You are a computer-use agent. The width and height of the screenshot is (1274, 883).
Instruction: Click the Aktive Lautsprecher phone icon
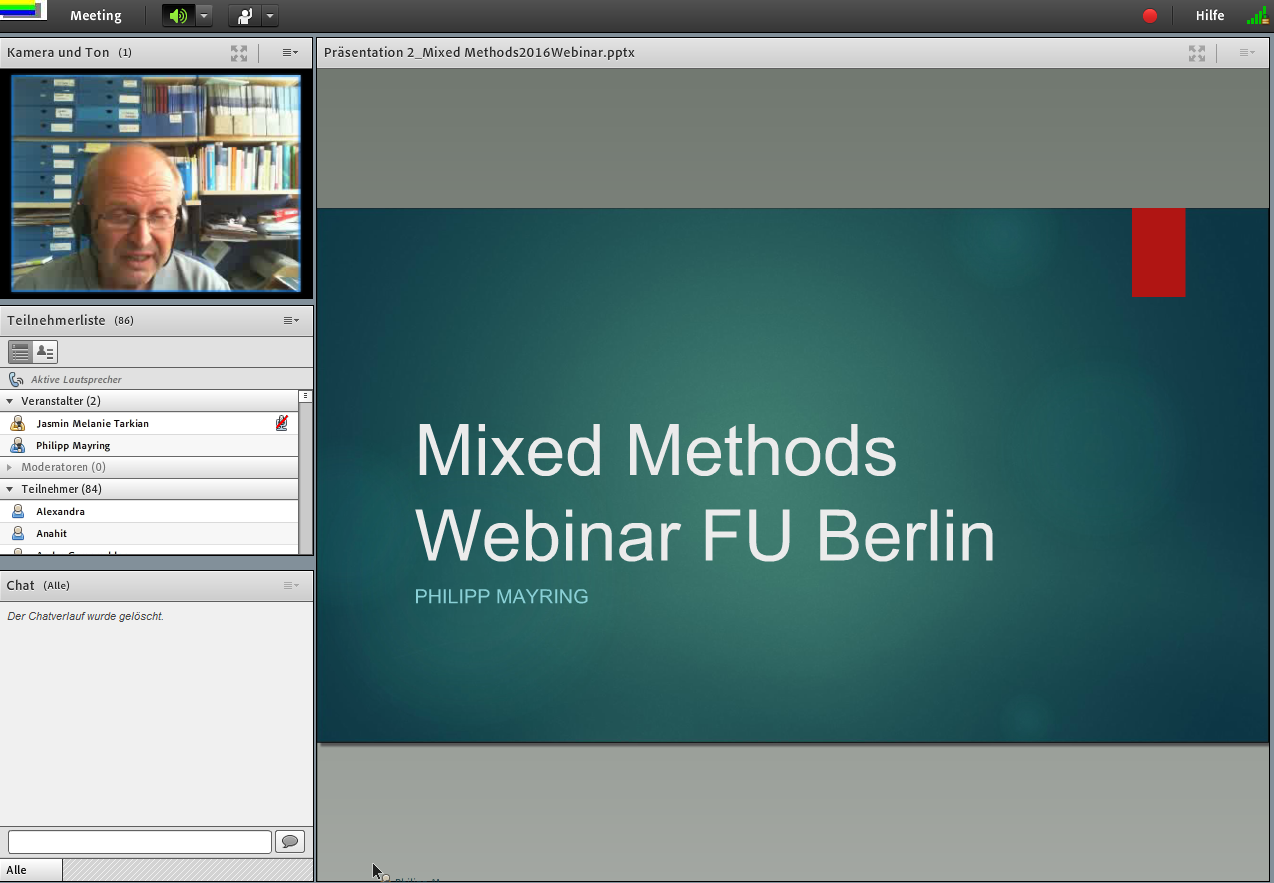click(x=16, y=380)
